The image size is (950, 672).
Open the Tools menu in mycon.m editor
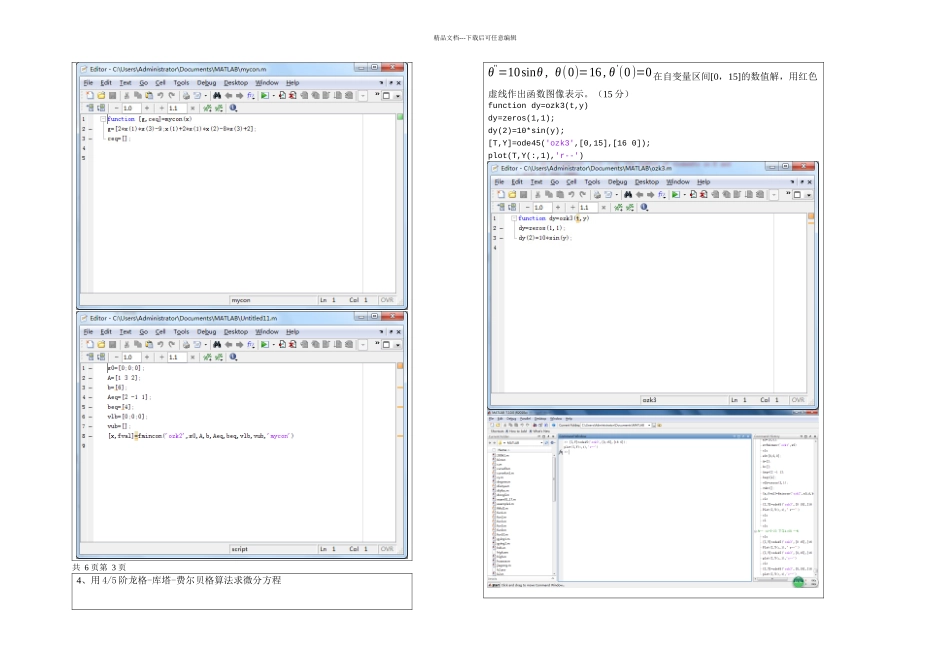(x=181, y=83)
